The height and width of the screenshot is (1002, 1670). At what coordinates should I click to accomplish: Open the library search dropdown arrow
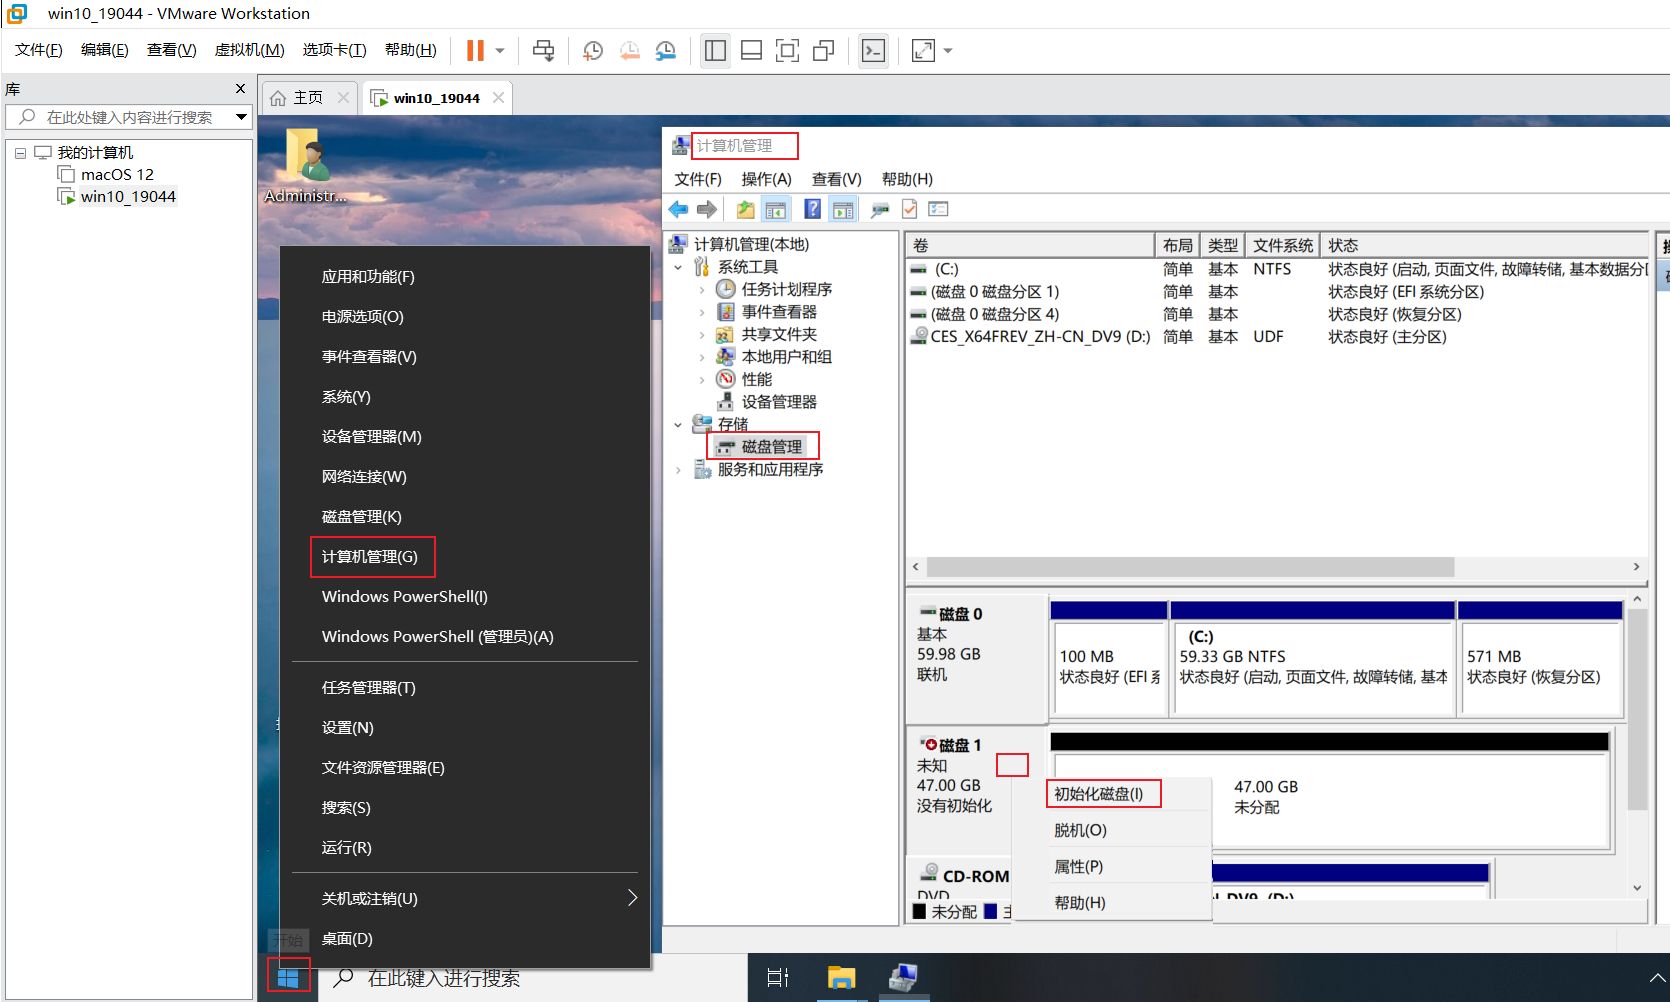click(x=241, y=117)
